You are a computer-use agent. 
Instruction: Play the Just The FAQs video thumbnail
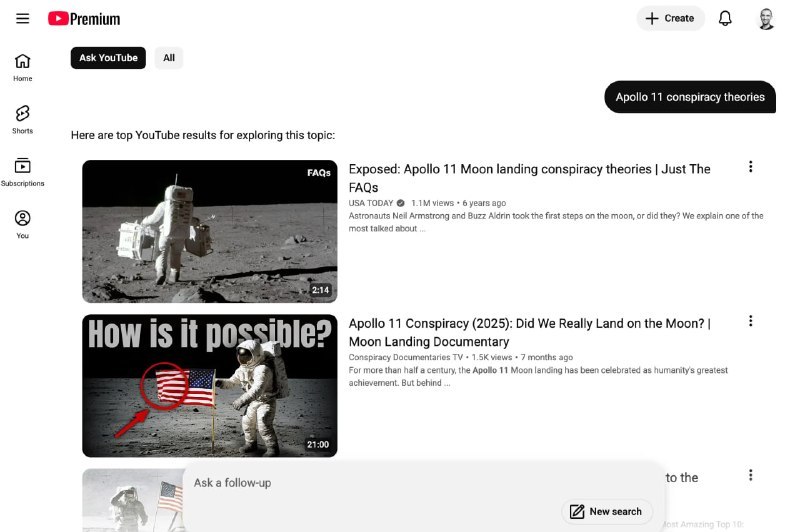tap(210, 231)
